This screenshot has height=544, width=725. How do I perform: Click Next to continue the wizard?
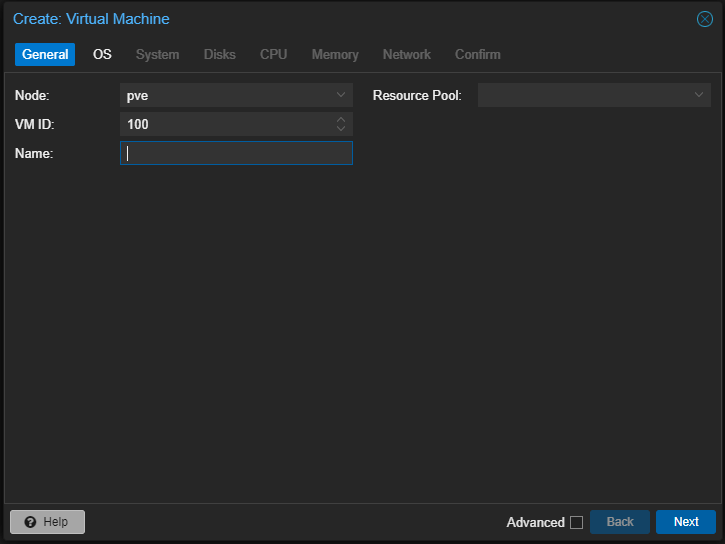pos(685,522)
